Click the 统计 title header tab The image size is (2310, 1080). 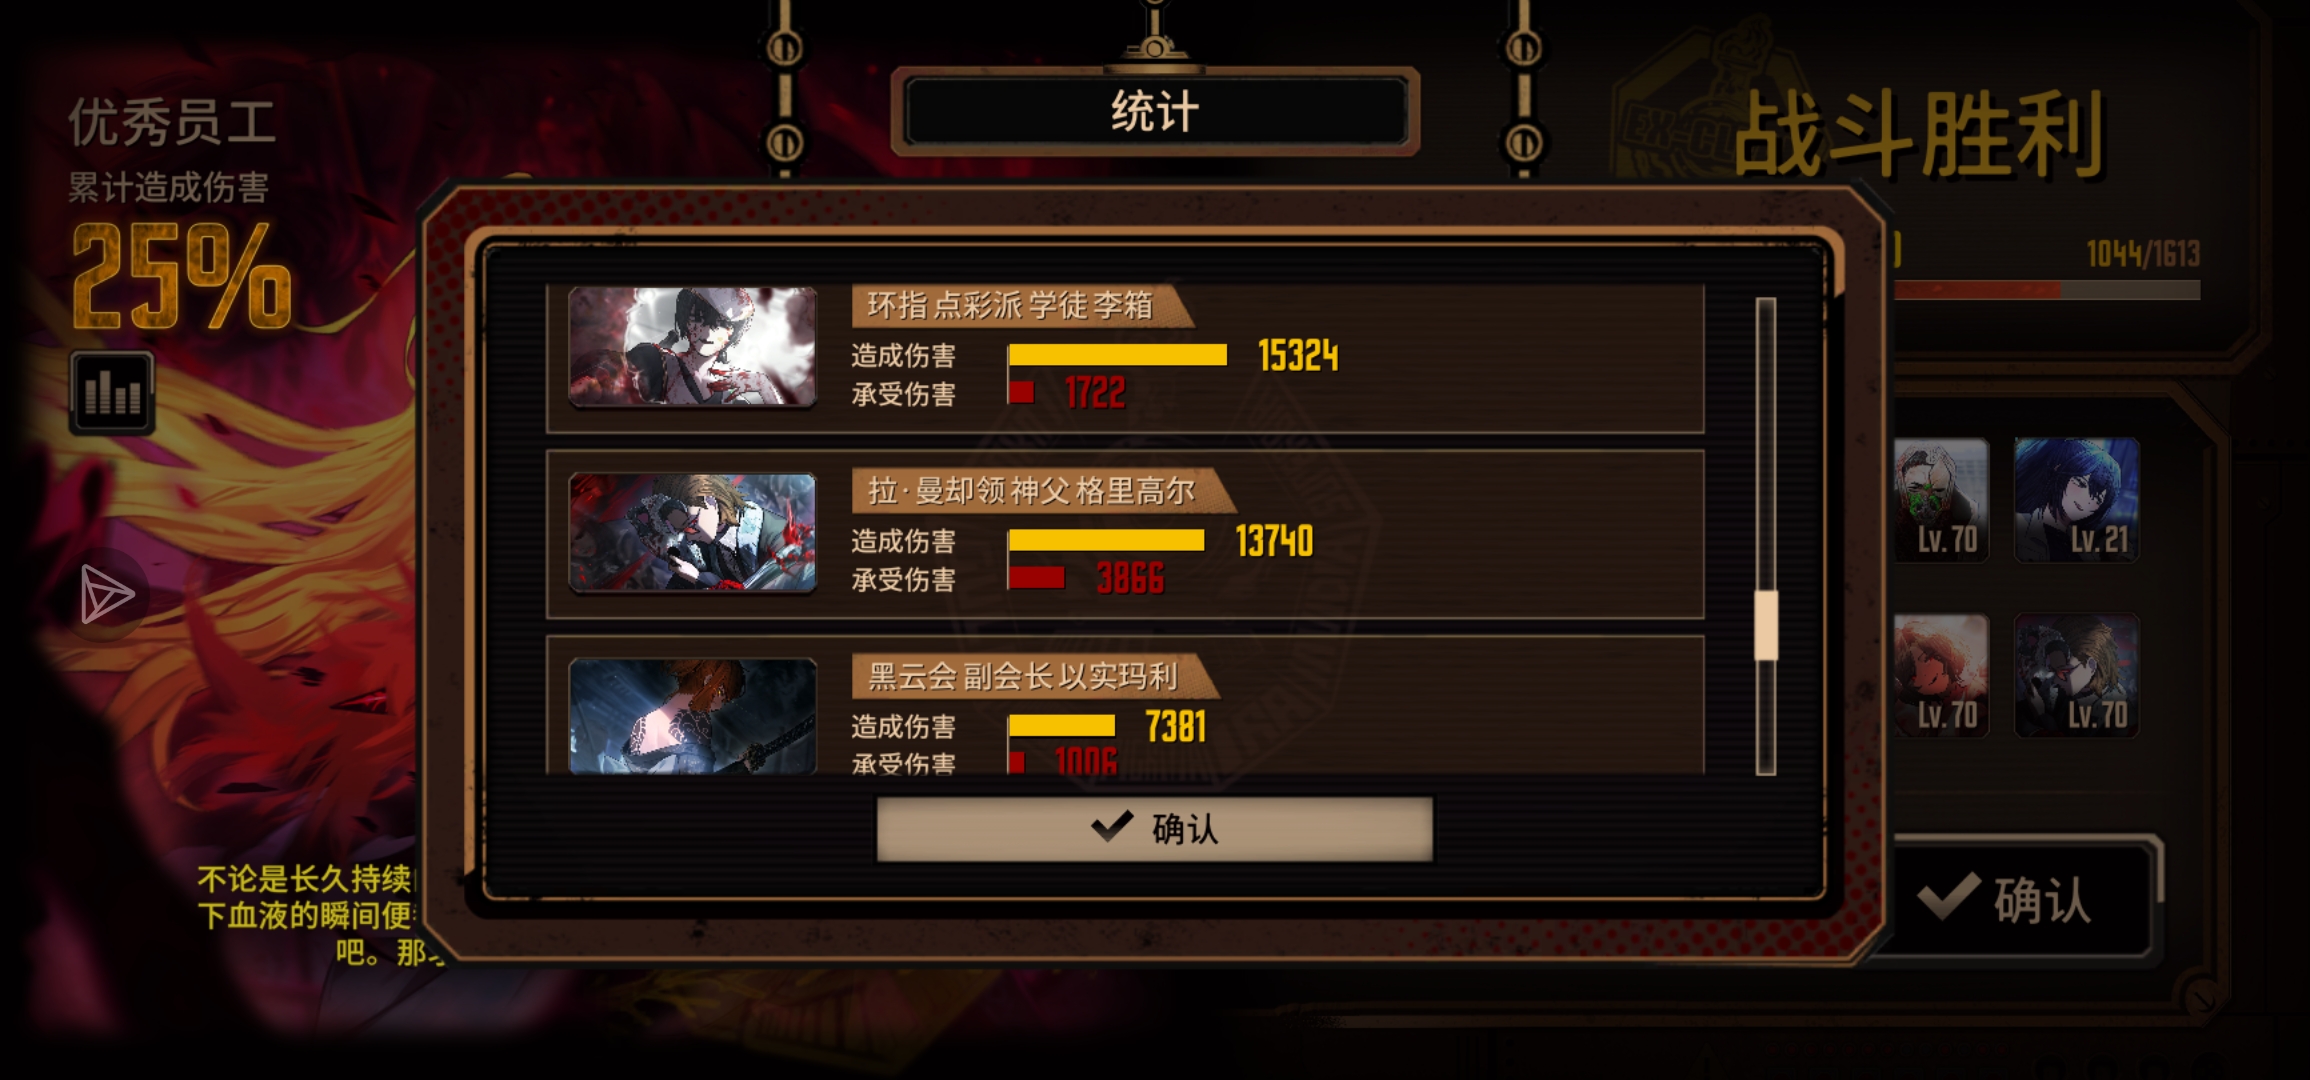pos(1155,111)
